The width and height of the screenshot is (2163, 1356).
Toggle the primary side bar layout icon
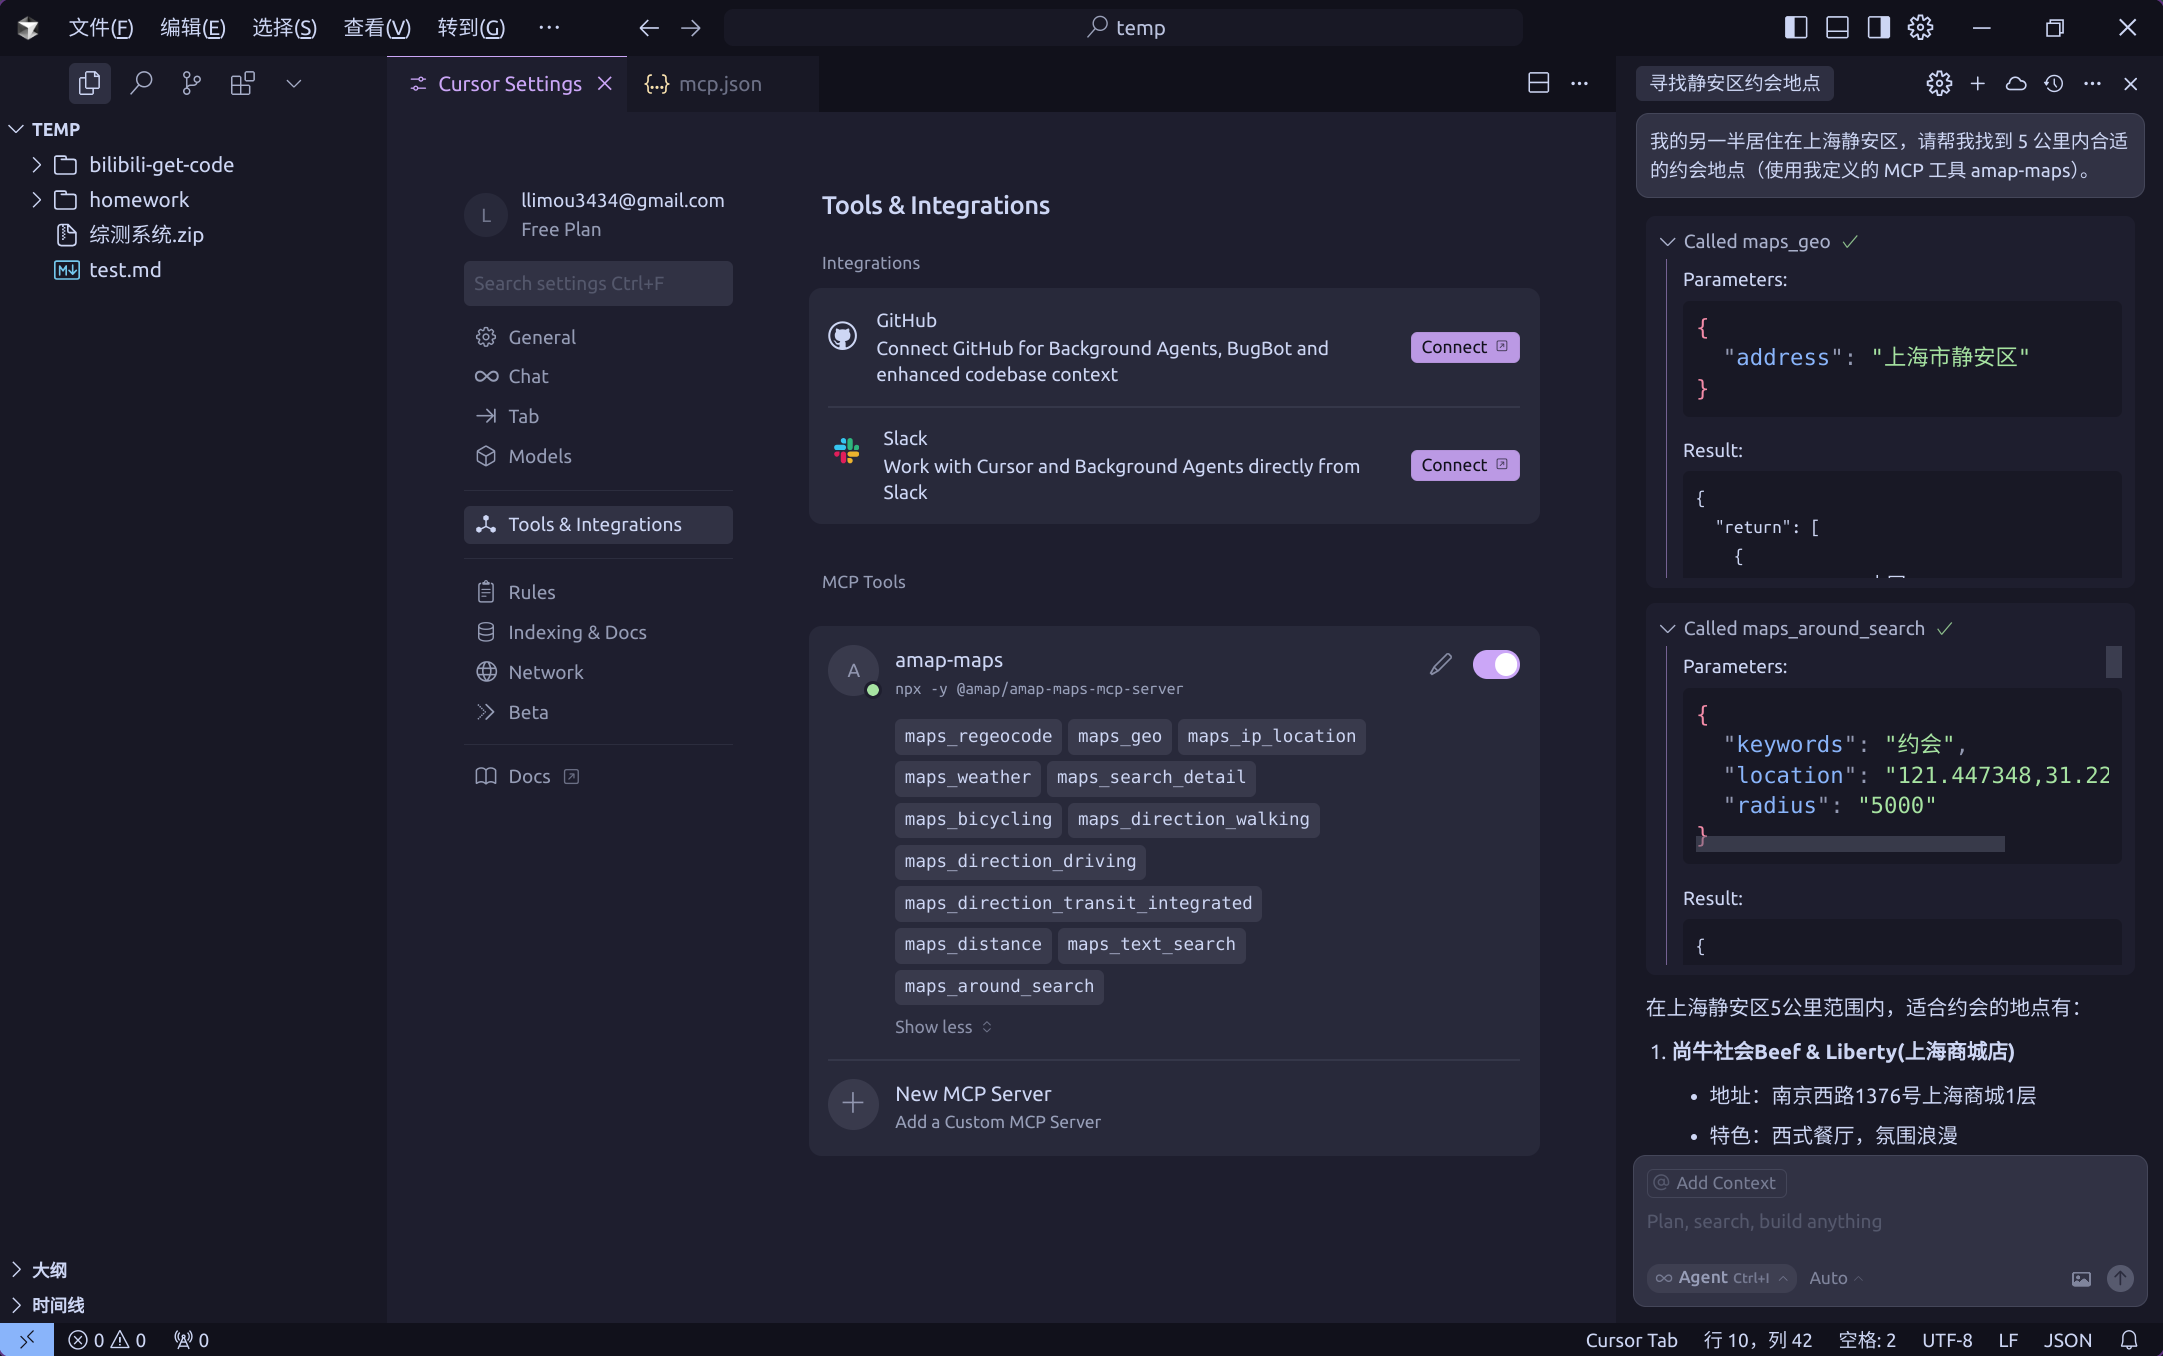[x=1795, y=27]
